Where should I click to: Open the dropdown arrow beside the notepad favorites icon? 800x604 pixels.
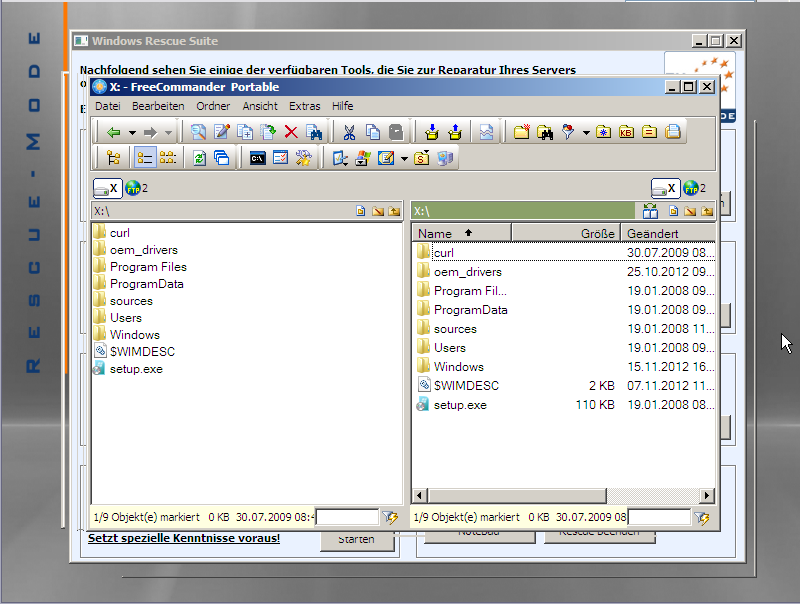[x=404, y=159]
